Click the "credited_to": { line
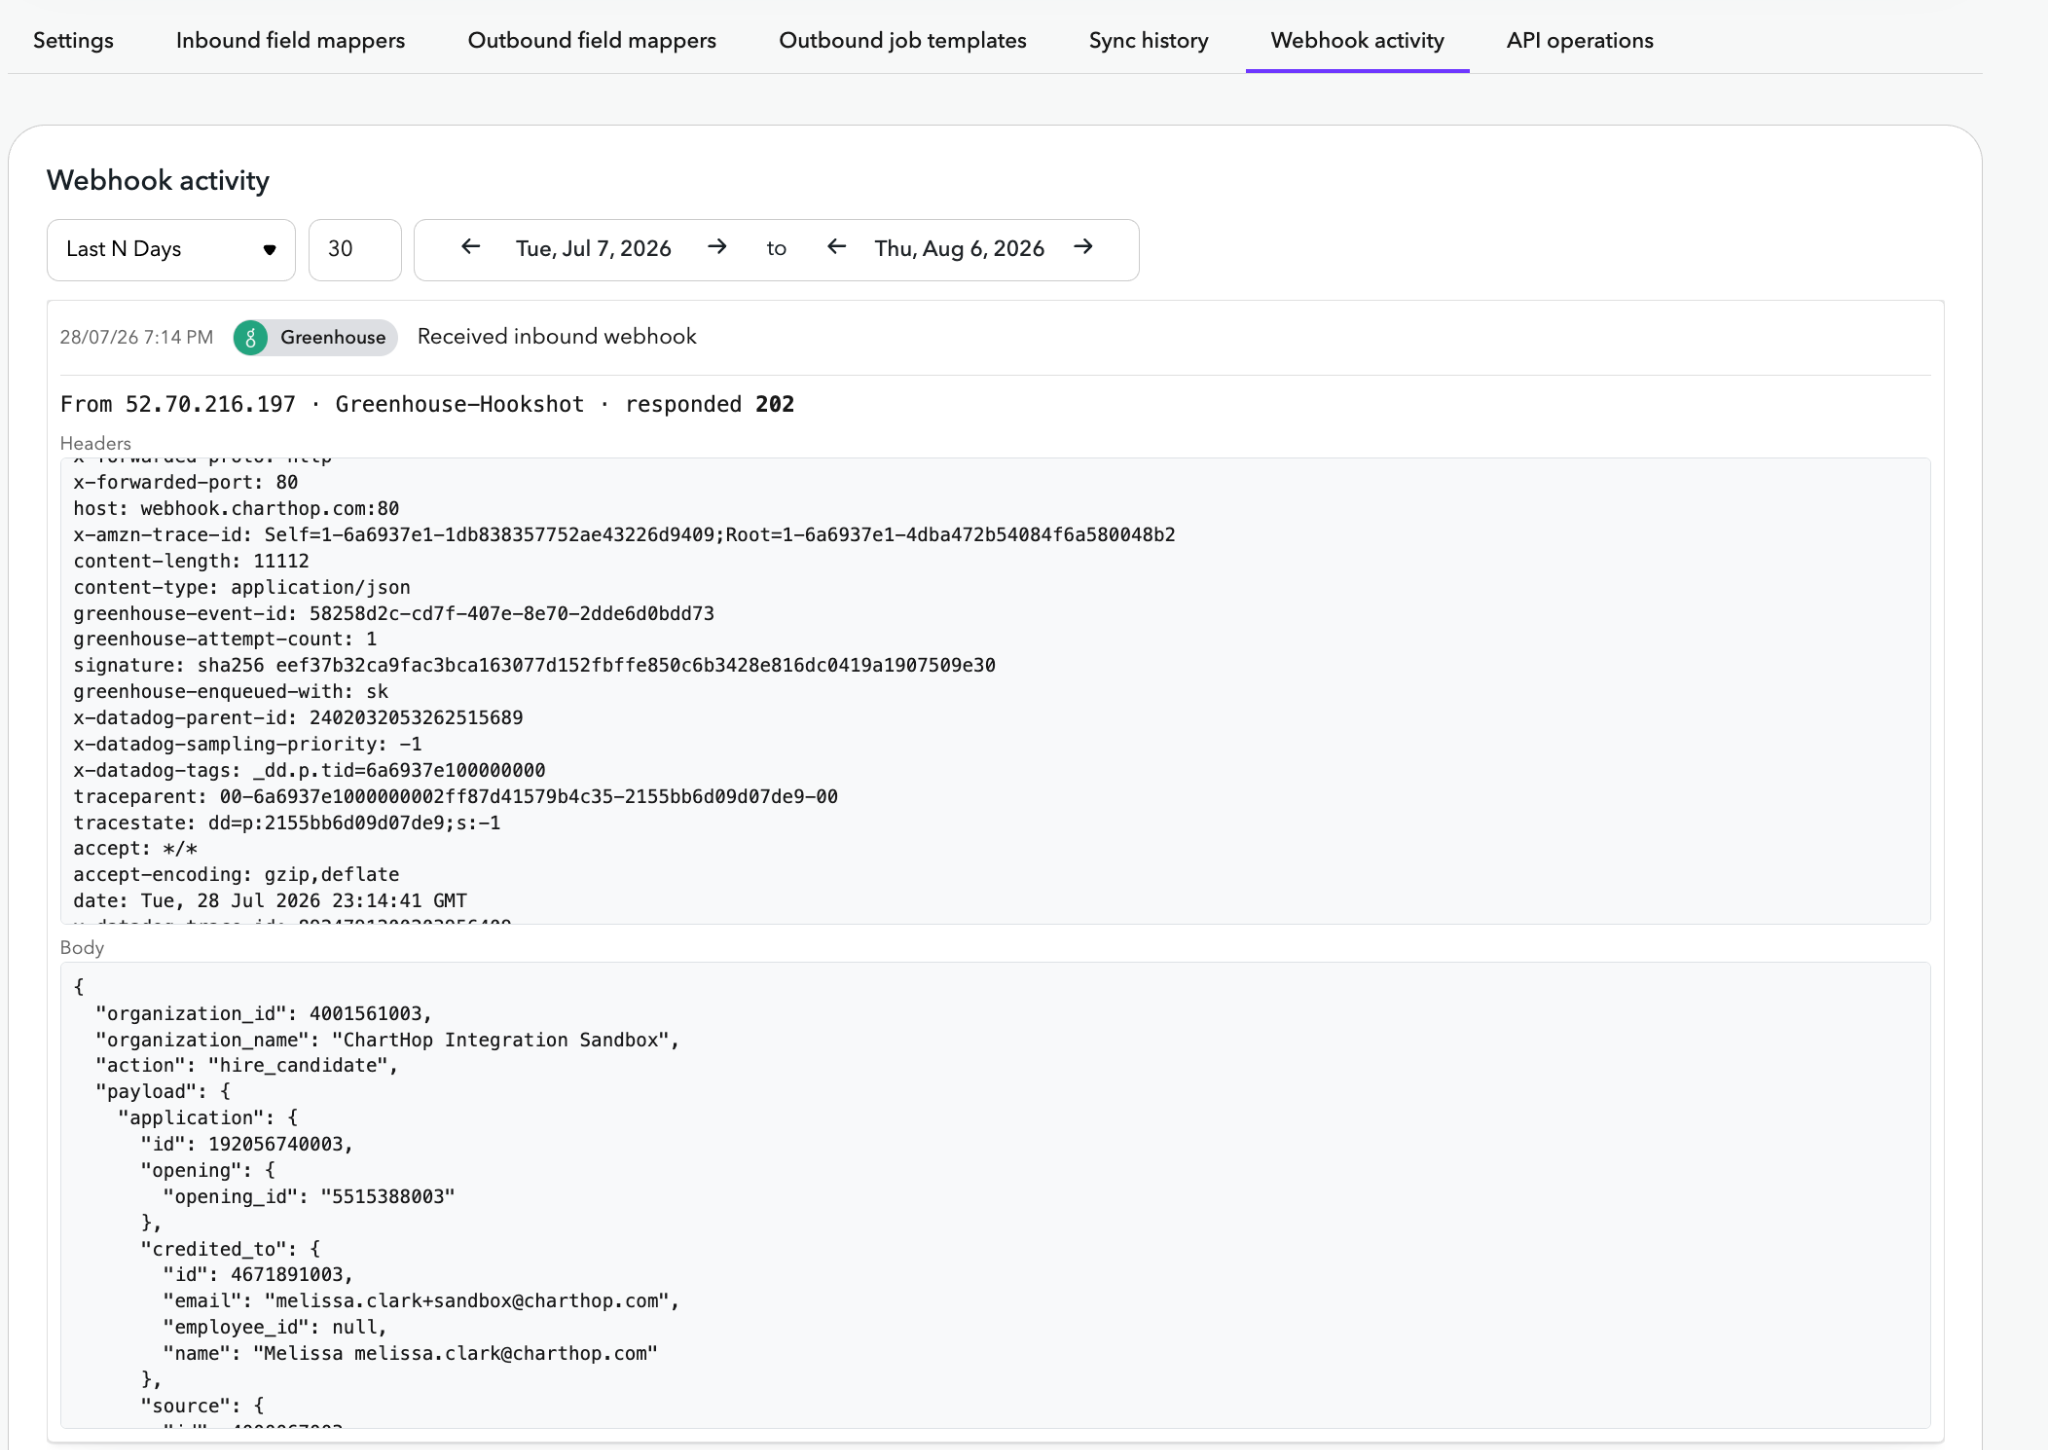 tap(230, 1248)
